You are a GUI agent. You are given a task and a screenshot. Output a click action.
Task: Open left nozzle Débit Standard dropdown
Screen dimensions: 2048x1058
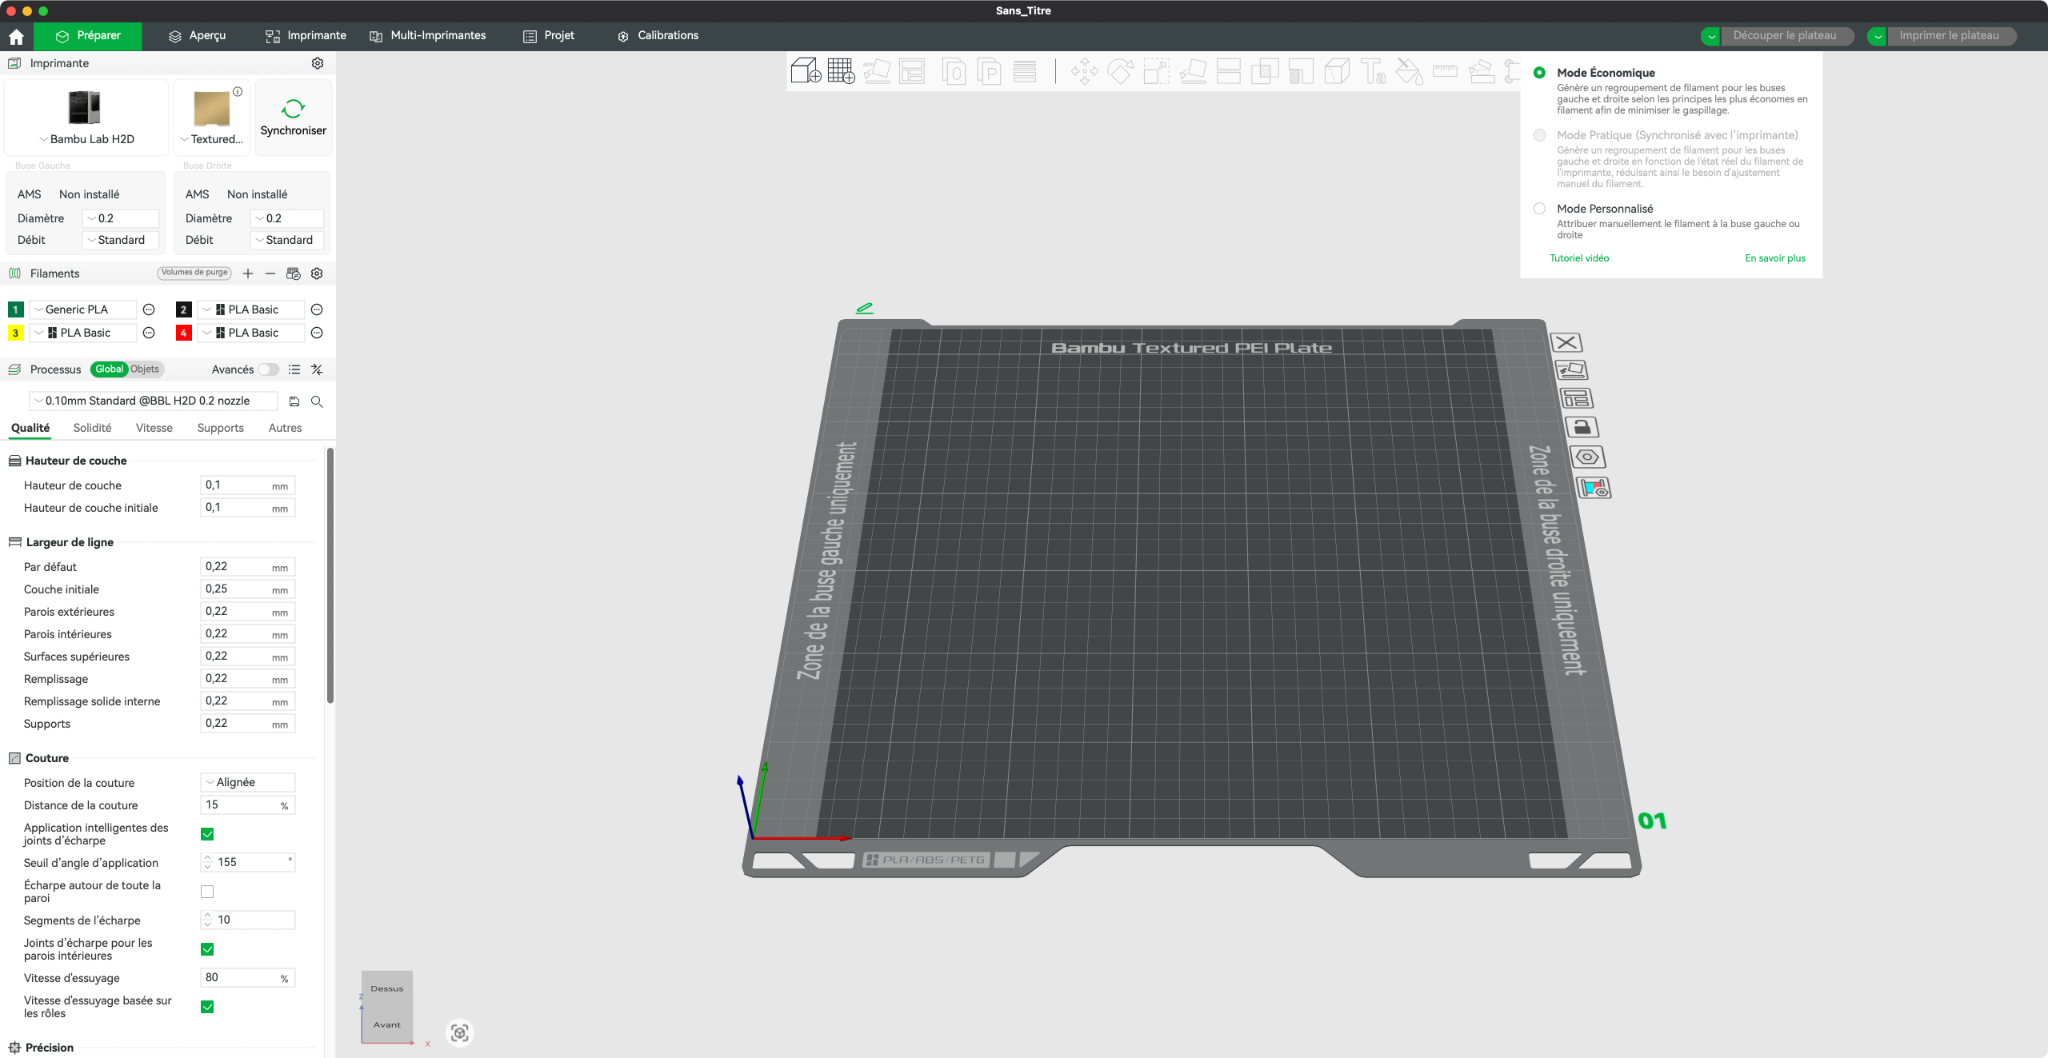click(x=121, y=240)
